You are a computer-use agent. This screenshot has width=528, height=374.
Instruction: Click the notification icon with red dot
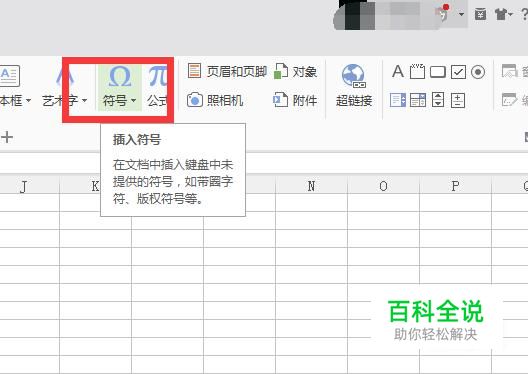click(x=442, y=13)
